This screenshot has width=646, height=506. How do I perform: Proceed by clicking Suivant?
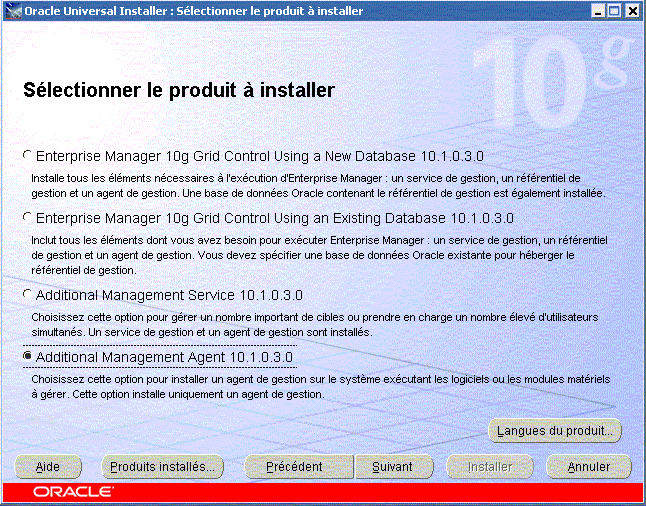[x=392, y=466]
